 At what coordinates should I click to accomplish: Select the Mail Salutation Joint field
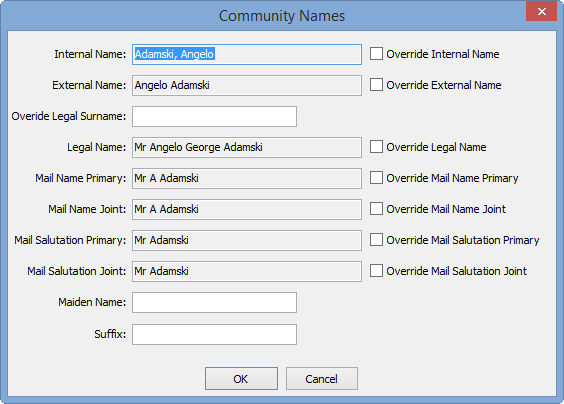pyautogui.click(x=247, y=271)
